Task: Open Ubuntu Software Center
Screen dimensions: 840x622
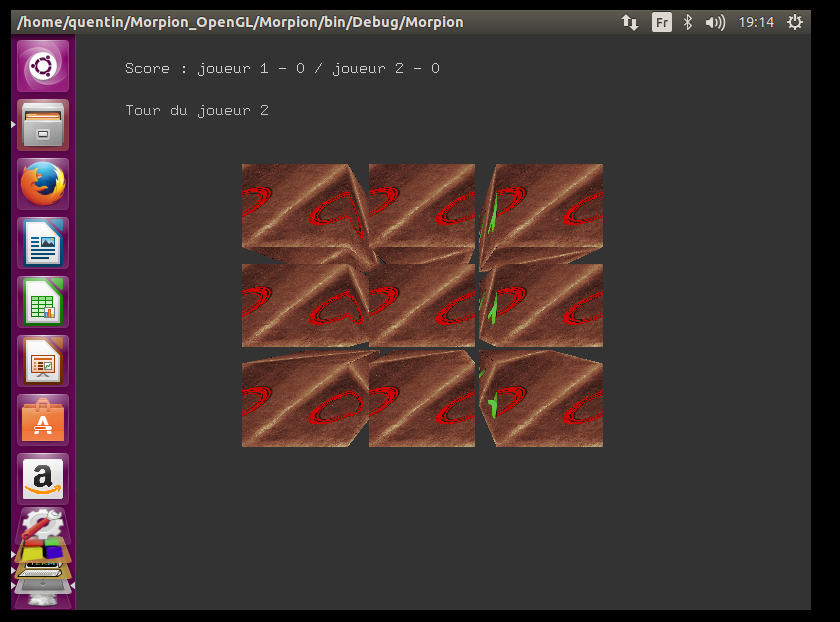Action: click(x=43, y=420)
